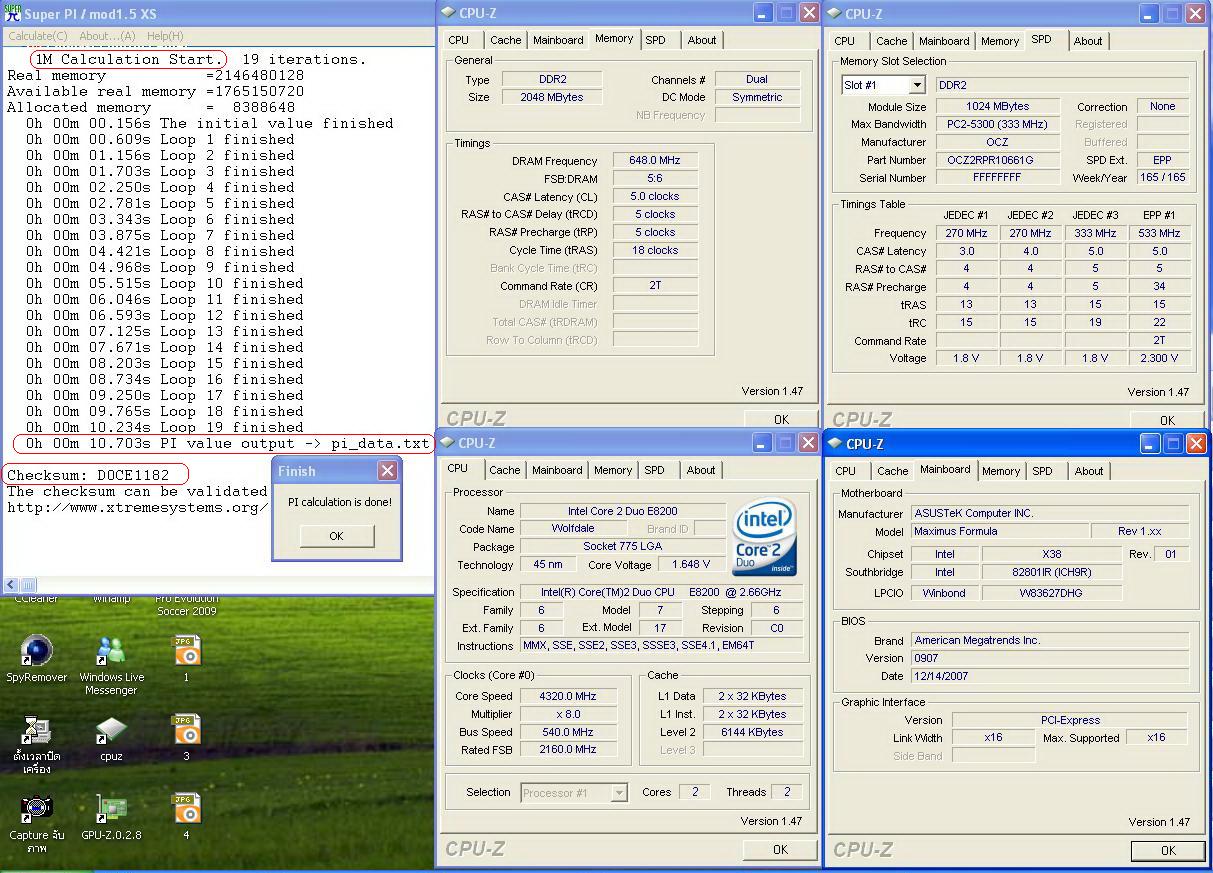The width and height of the screenshot is (1213, 873).
Task: Click the Multiplier x 8.0 value
Action: tap(567, 715)
